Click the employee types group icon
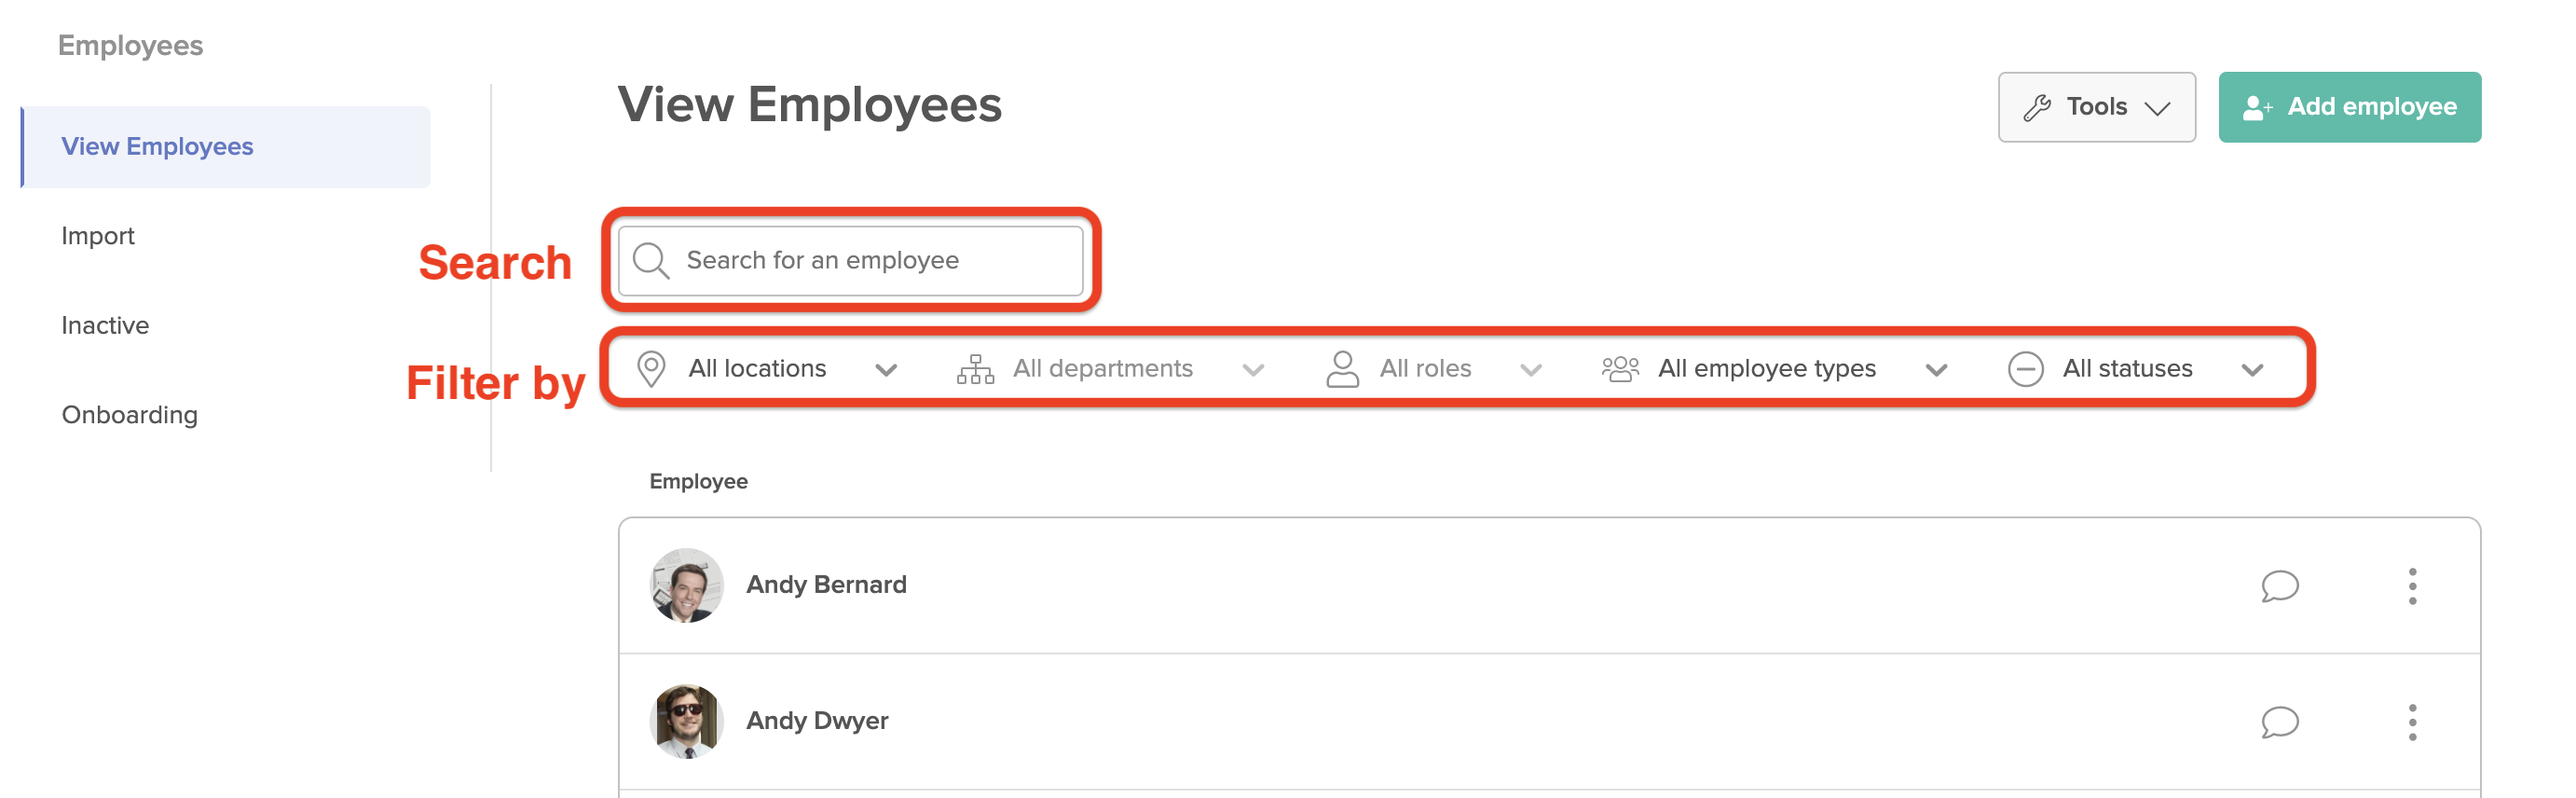This screenshot has height=798, width=2576. [1620, 369]
